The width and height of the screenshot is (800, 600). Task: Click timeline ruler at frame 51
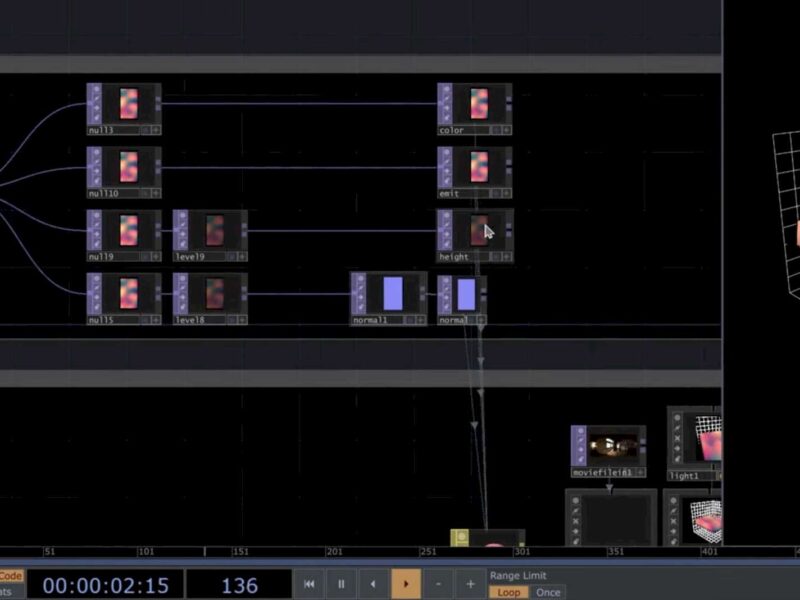(x=49, y=552)
